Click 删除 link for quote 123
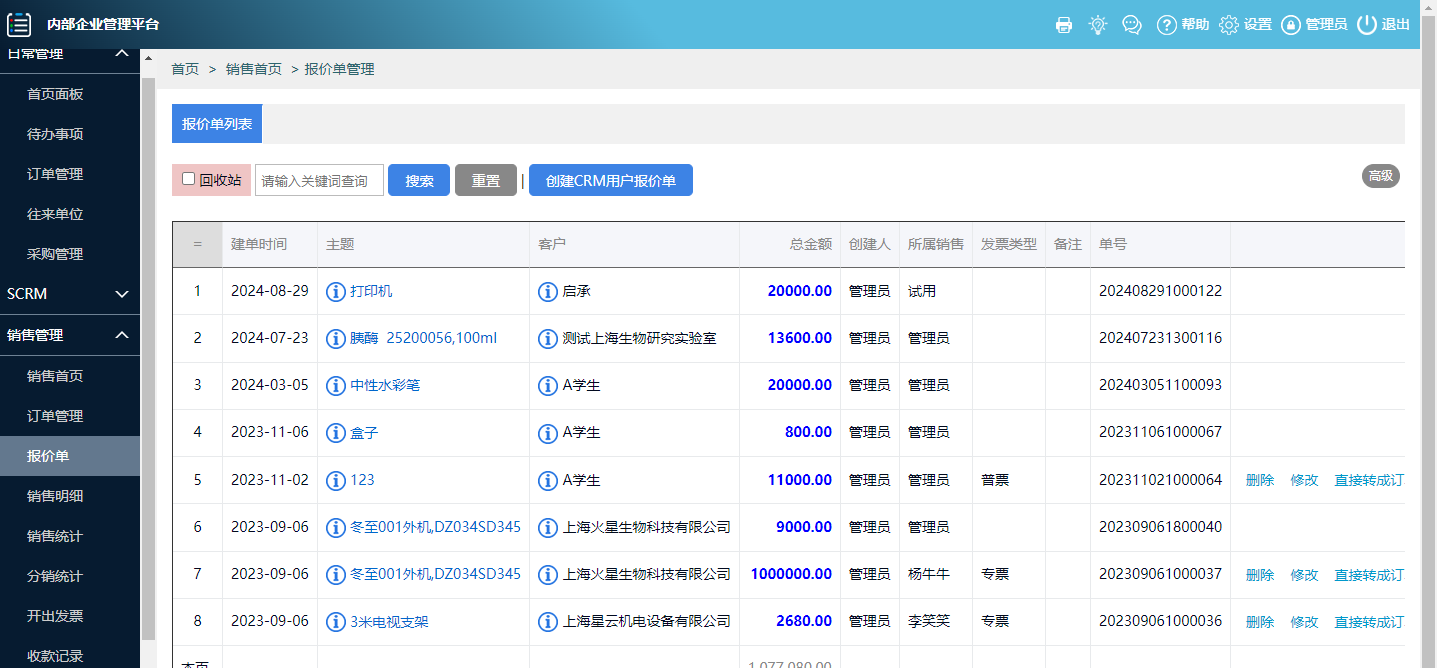The height and width of the screenshot is (668, 1437). (1260, 480)
